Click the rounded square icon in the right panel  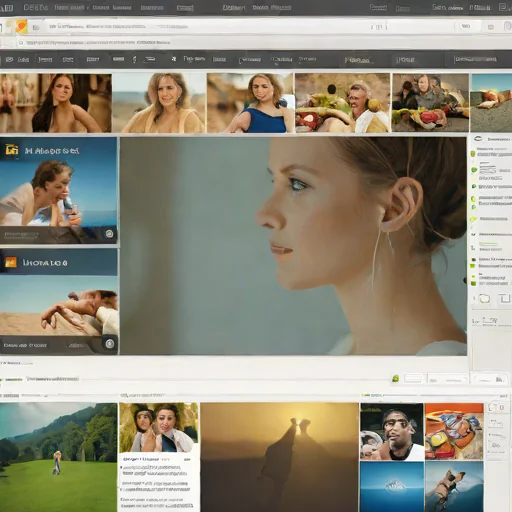(484, 298)
